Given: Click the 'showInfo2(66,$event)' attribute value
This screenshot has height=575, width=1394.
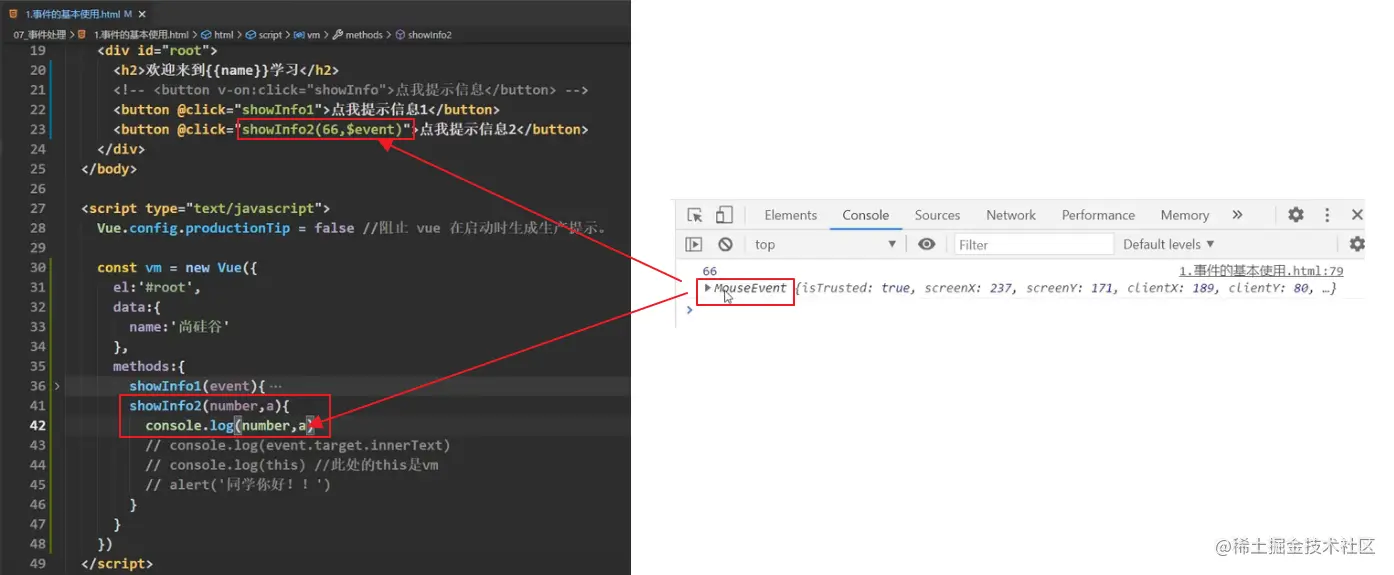Looking at the screenshot, I should (324, 129).
